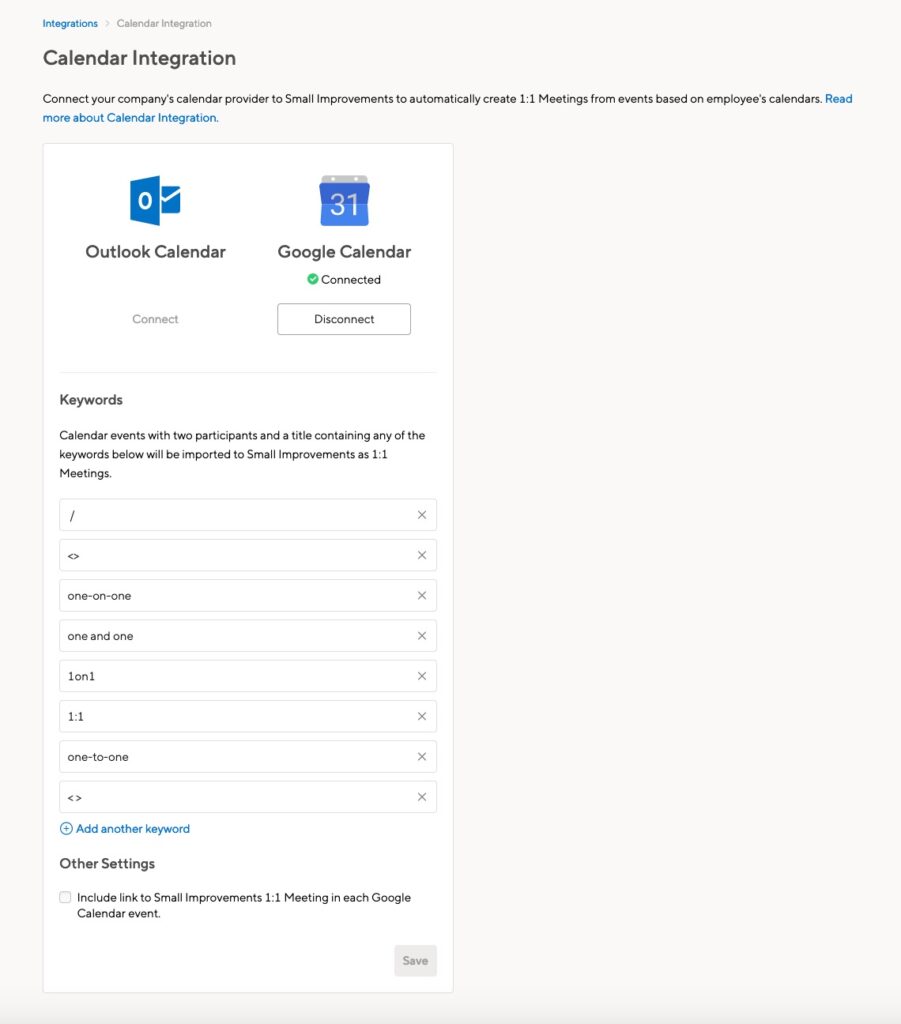This screenshot has height=1024, width=901.
Task: Focus the "1:1" keyword field
Action: (248, 716)
